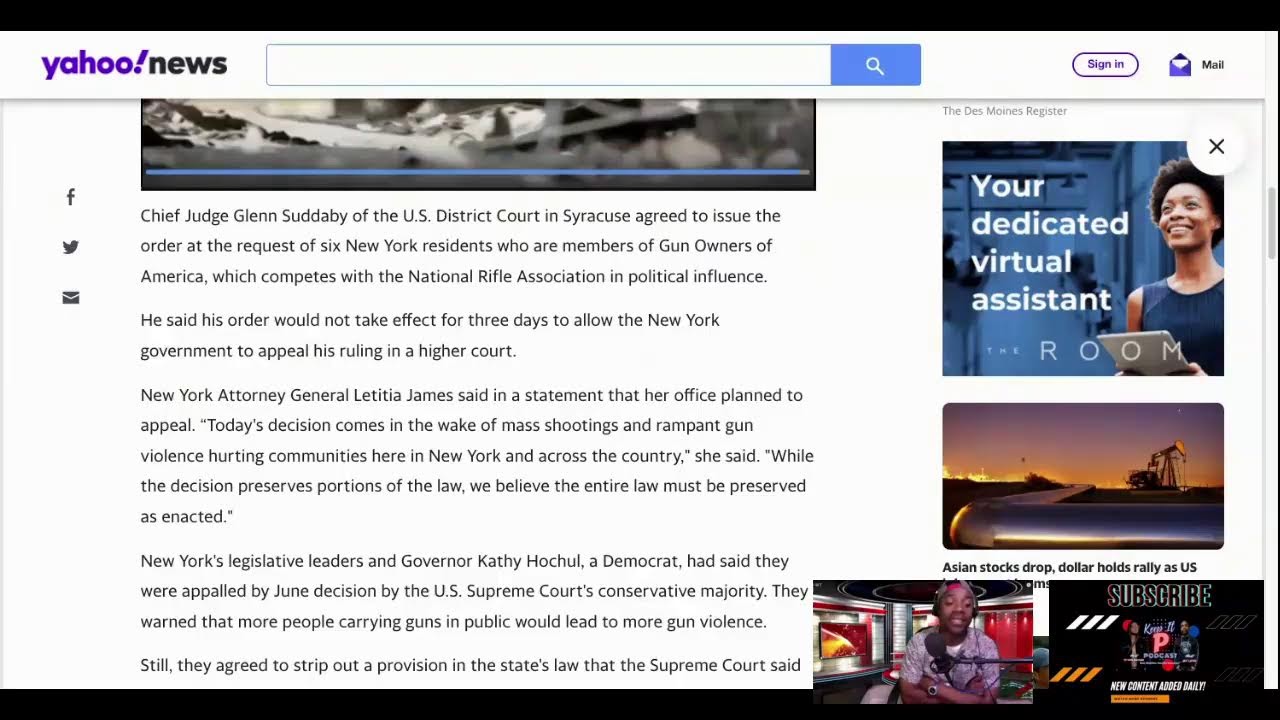Screen dimensions: 1280x720
Task: Click paragraph starting 'Still, they agreed to strip'
Action: coord(470,665)
